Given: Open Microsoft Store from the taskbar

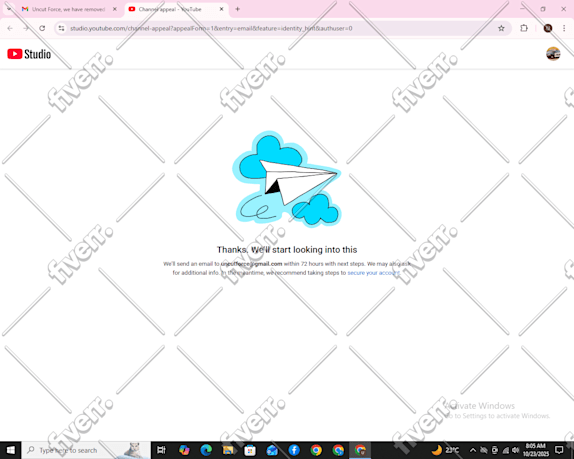Looking at the screenshot, I should pos(250,450).
